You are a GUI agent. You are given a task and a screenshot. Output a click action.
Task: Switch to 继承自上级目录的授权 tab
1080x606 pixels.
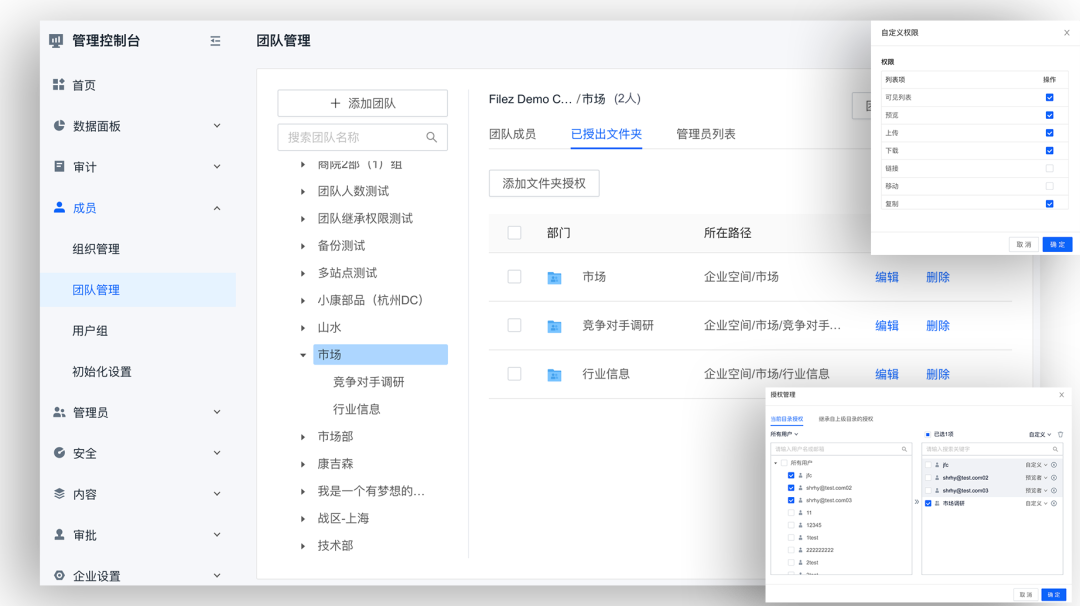click(x=846, y=419)
